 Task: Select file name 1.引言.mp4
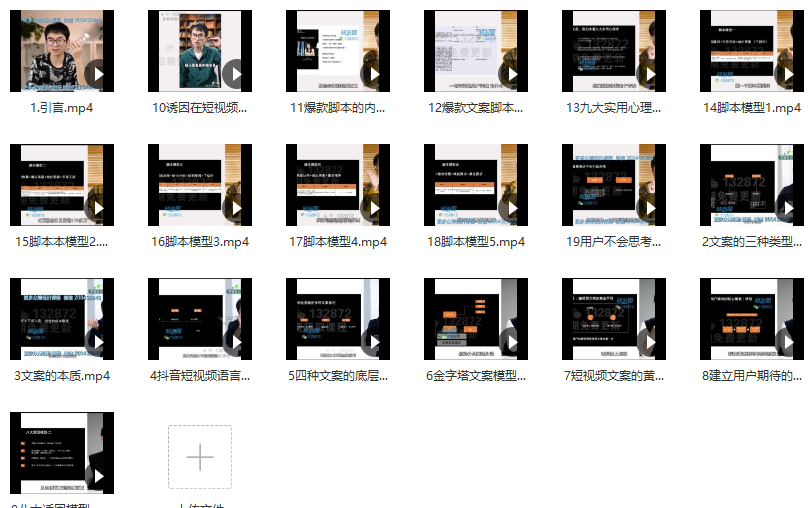click(x=62, y=108)
